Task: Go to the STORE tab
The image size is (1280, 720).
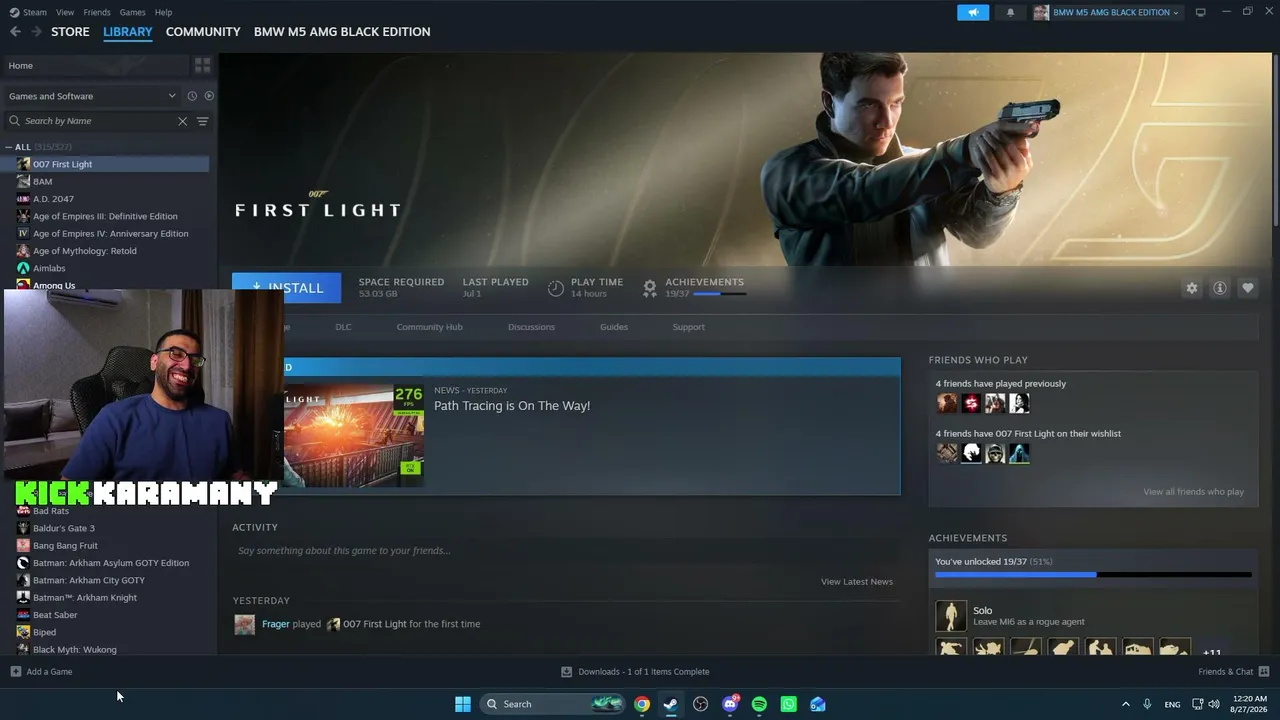Action: coord(70,32)
